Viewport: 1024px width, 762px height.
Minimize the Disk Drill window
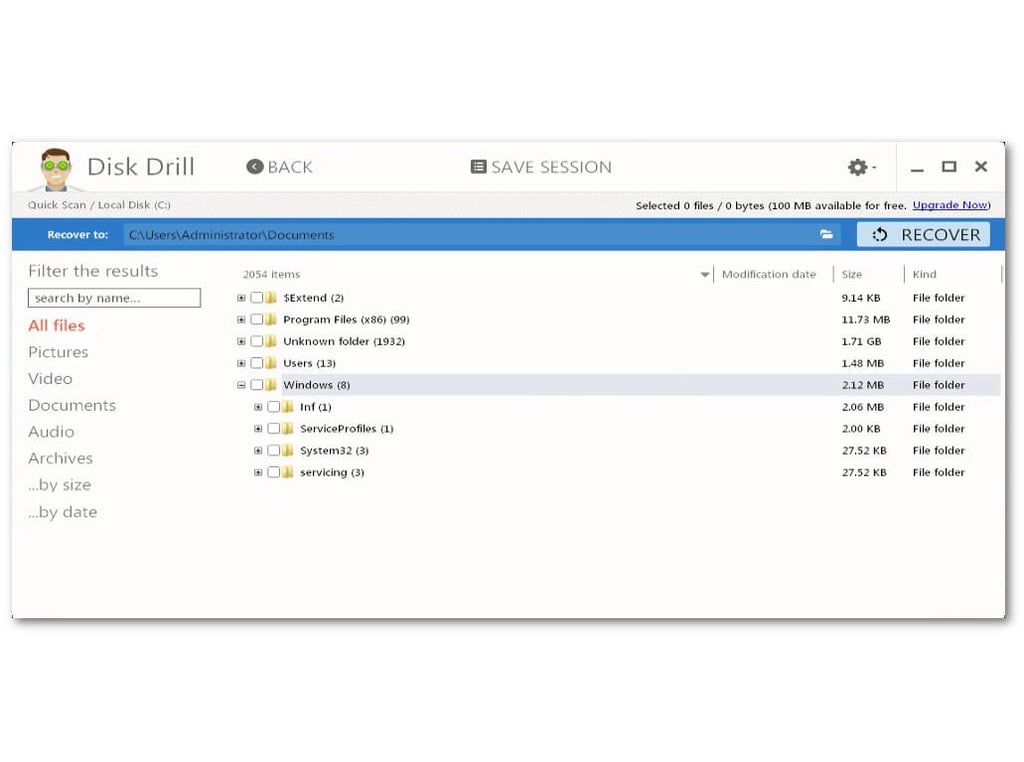point(917,168)
